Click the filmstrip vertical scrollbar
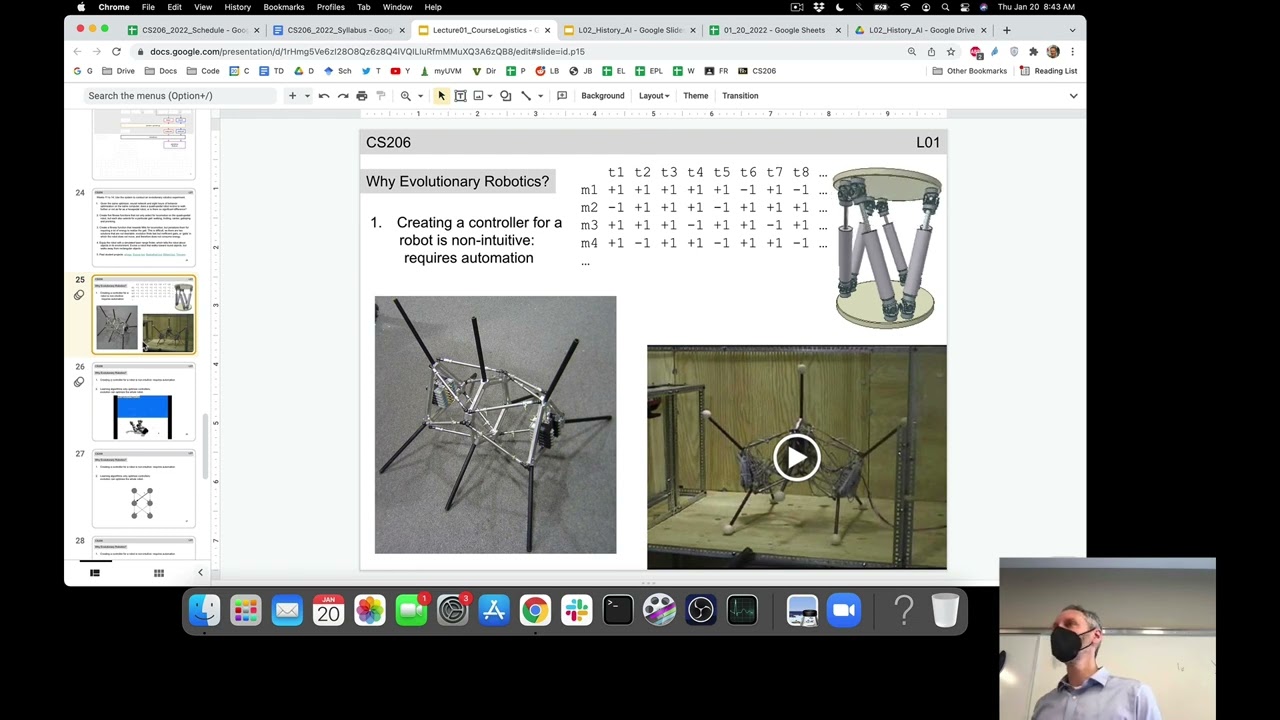The image size is (1280, 720). (x=206, y=446)
